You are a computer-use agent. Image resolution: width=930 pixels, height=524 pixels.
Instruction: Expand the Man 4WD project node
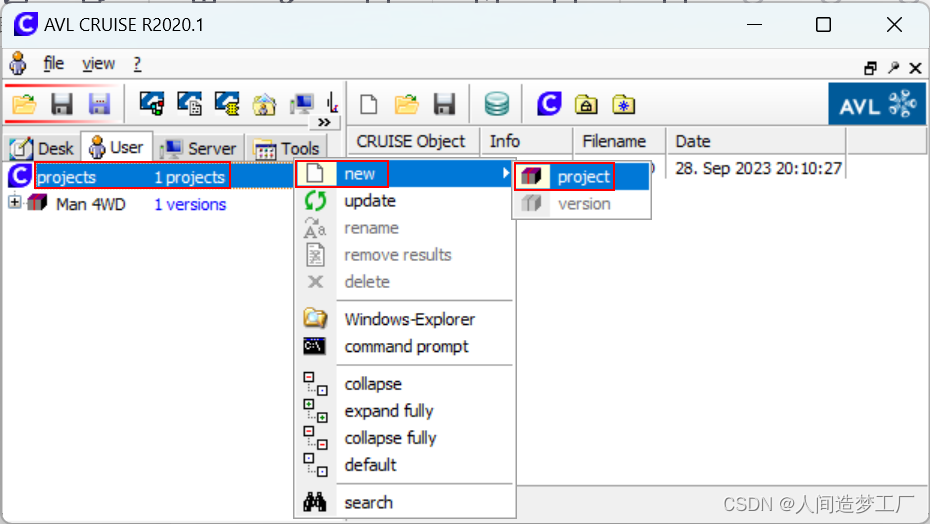(x=14, y=202)
